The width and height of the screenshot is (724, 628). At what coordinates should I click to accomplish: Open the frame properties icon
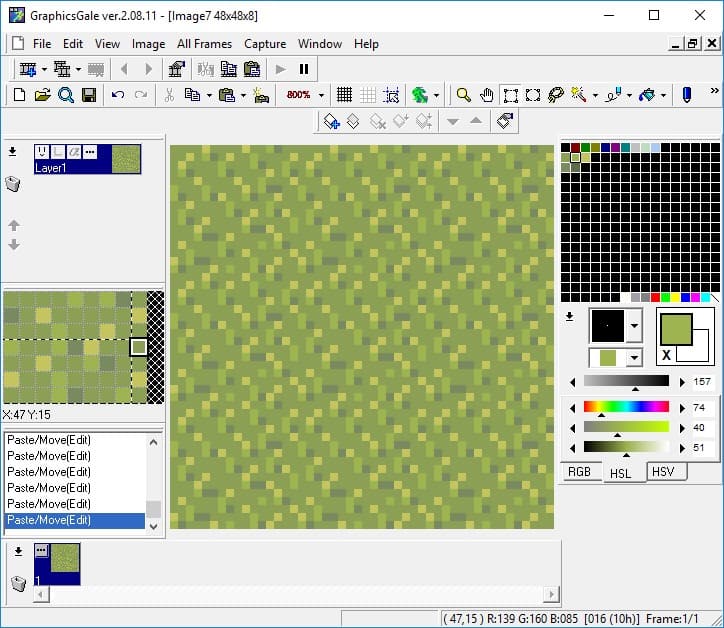tap(176, 69)
